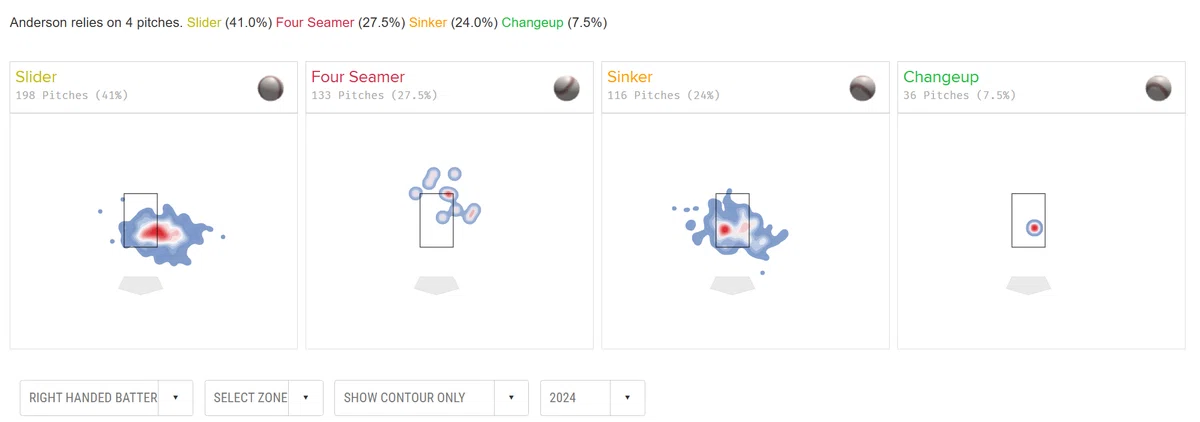Click the Slider heatmap red center
Screen dimensions: 1200x422
(153, 233)
